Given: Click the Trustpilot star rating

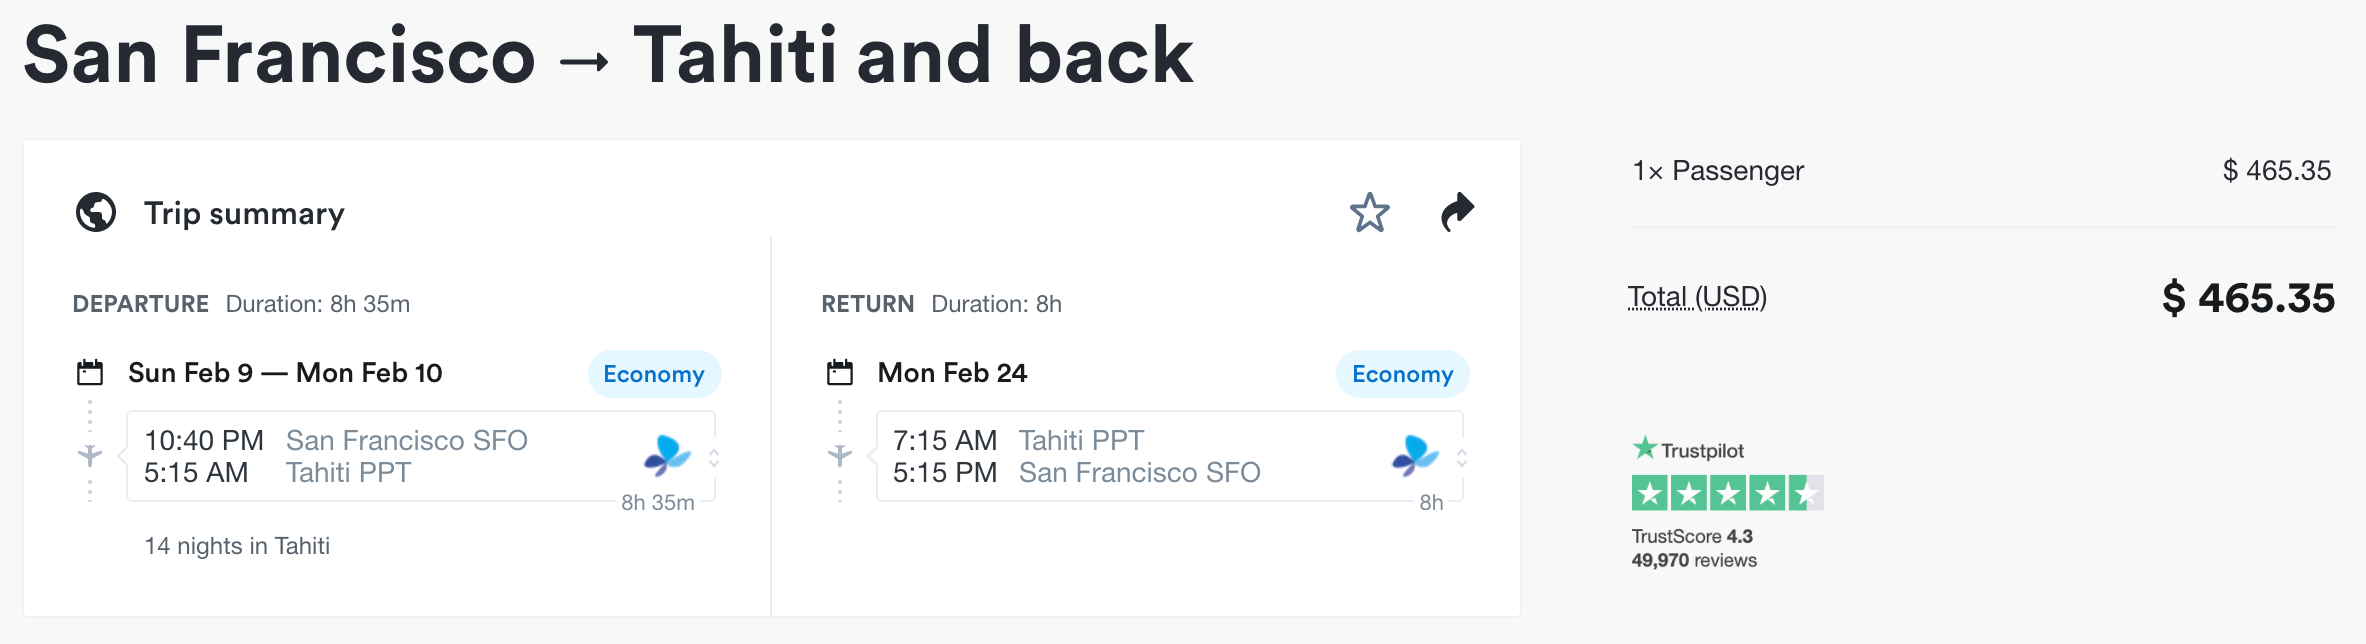Looking at the screenshot, I should [x=1727, y=493].
